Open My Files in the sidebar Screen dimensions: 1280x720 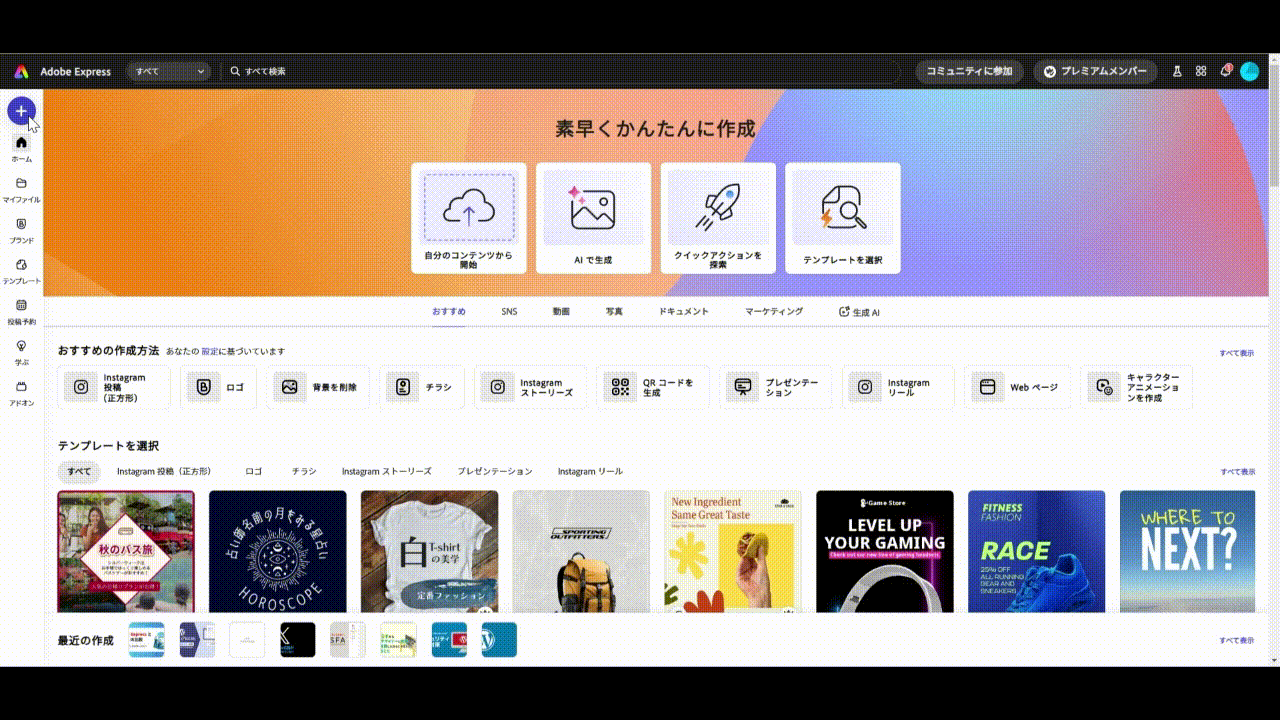(x=21, y=189)
